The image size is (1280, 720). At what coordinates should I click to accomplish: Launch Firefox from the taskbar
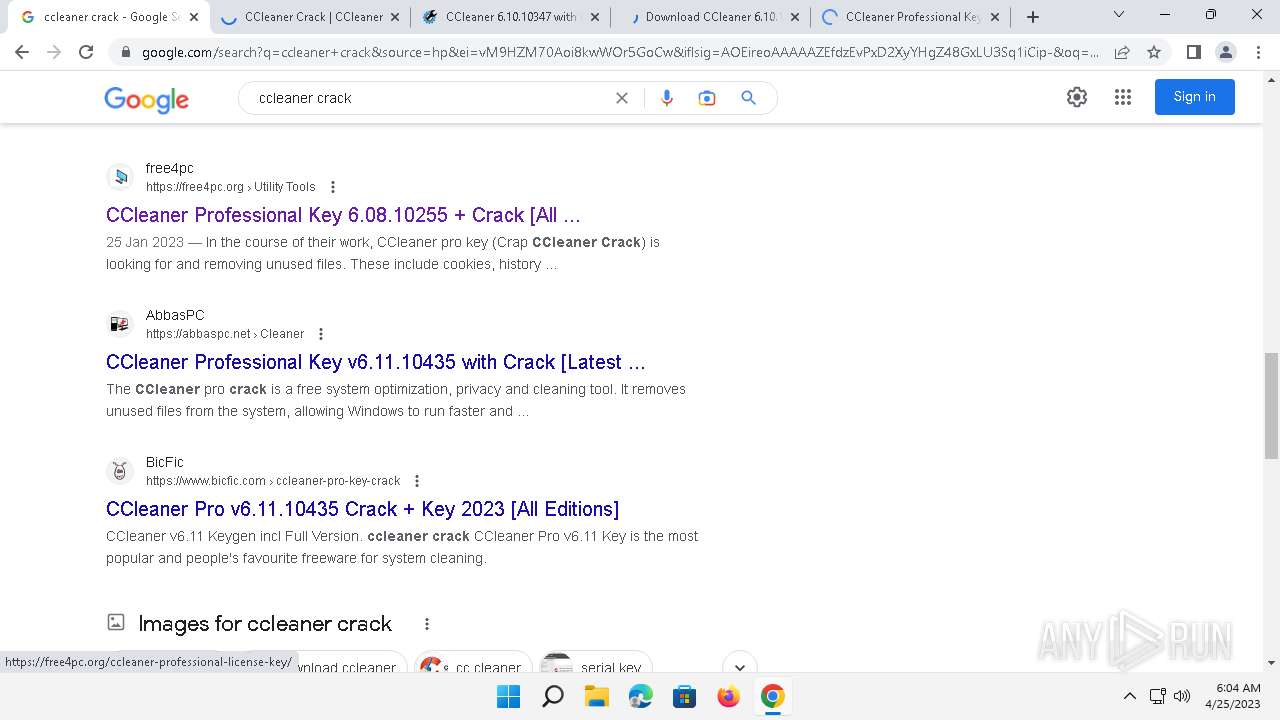pos(729,696)
